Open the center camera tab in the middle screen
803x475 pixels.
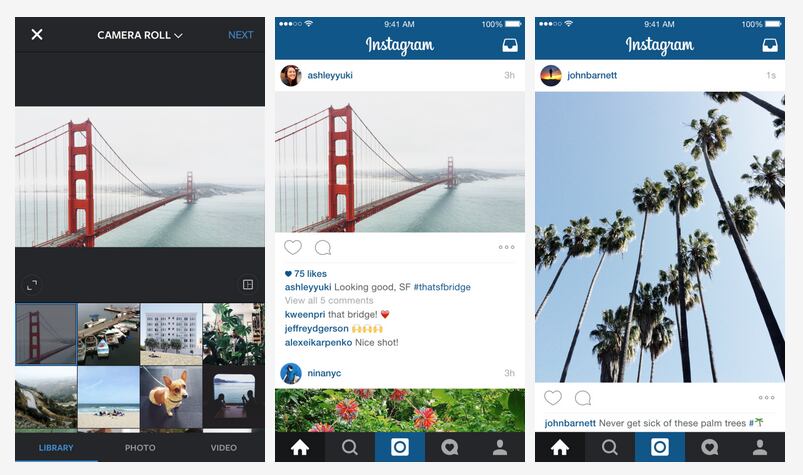click(400, 447)
